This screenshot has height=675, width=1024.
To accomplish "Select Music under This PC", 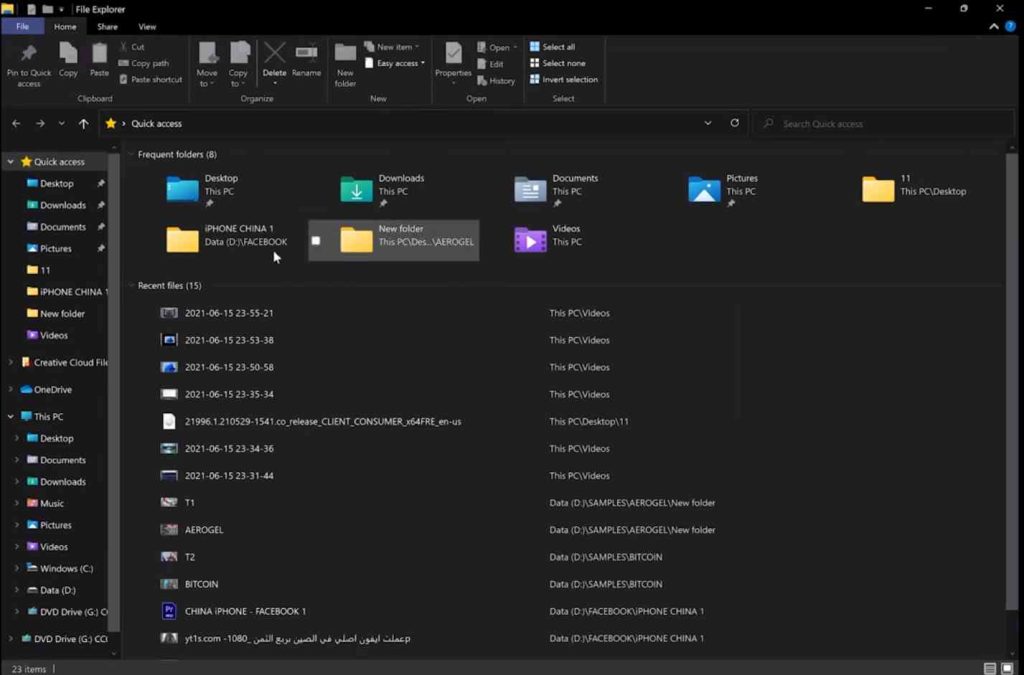I will coord(45,503).
